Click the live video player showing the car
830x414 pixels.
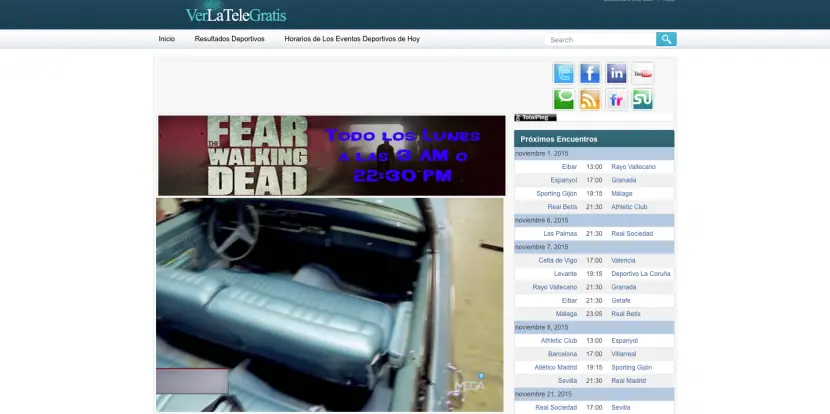coord(330,304)
